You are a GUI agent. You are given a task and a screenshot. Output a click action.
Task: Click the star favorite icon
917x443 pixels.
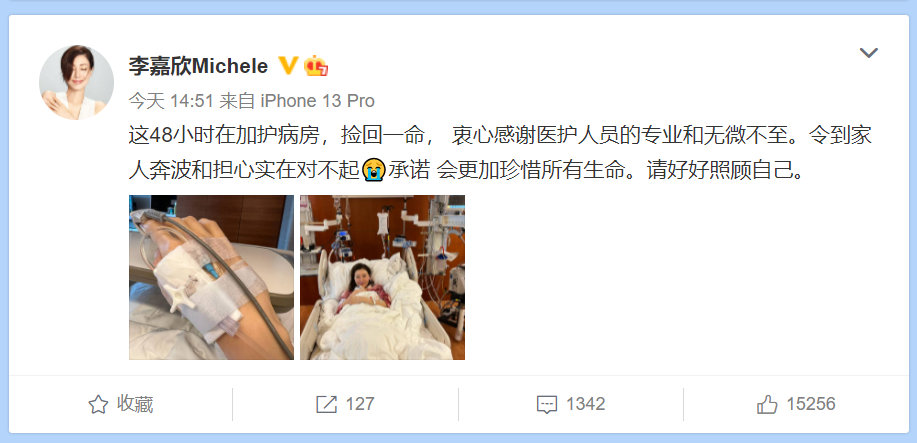click(98, 404)
